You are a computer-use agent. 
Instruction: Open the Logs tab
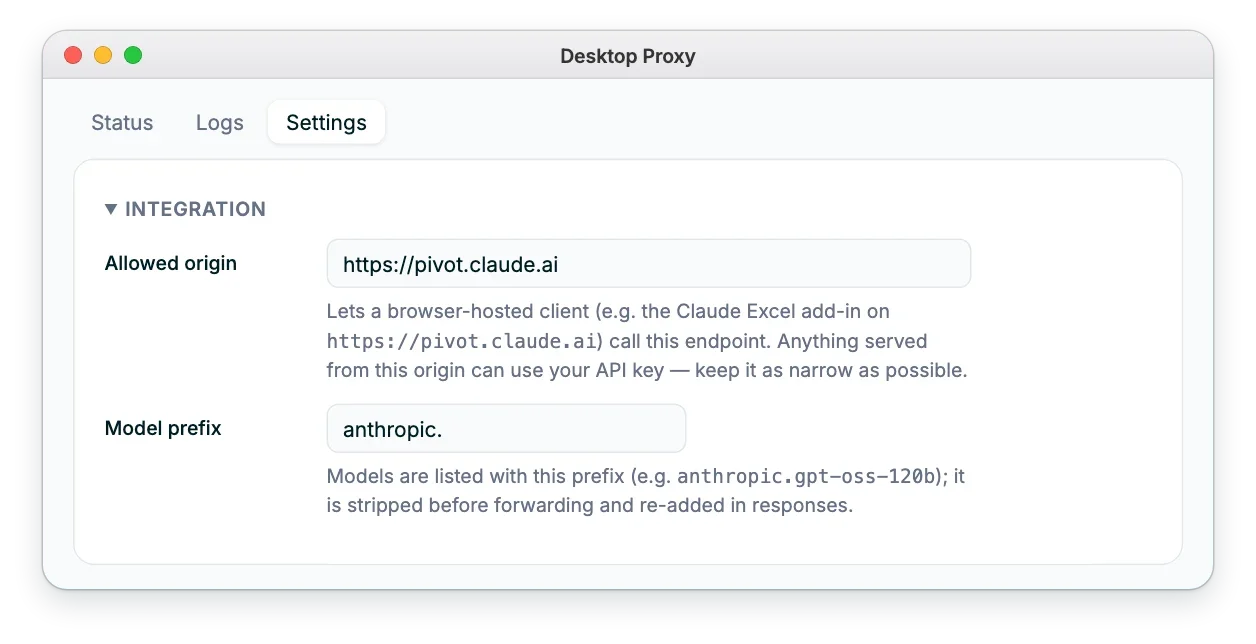[x=220, y=123]
